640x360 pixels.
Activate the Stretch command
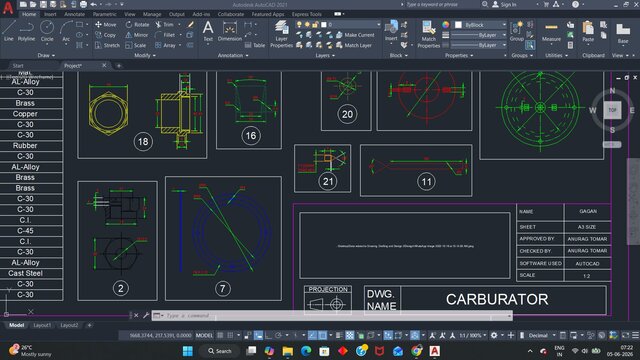107,45
